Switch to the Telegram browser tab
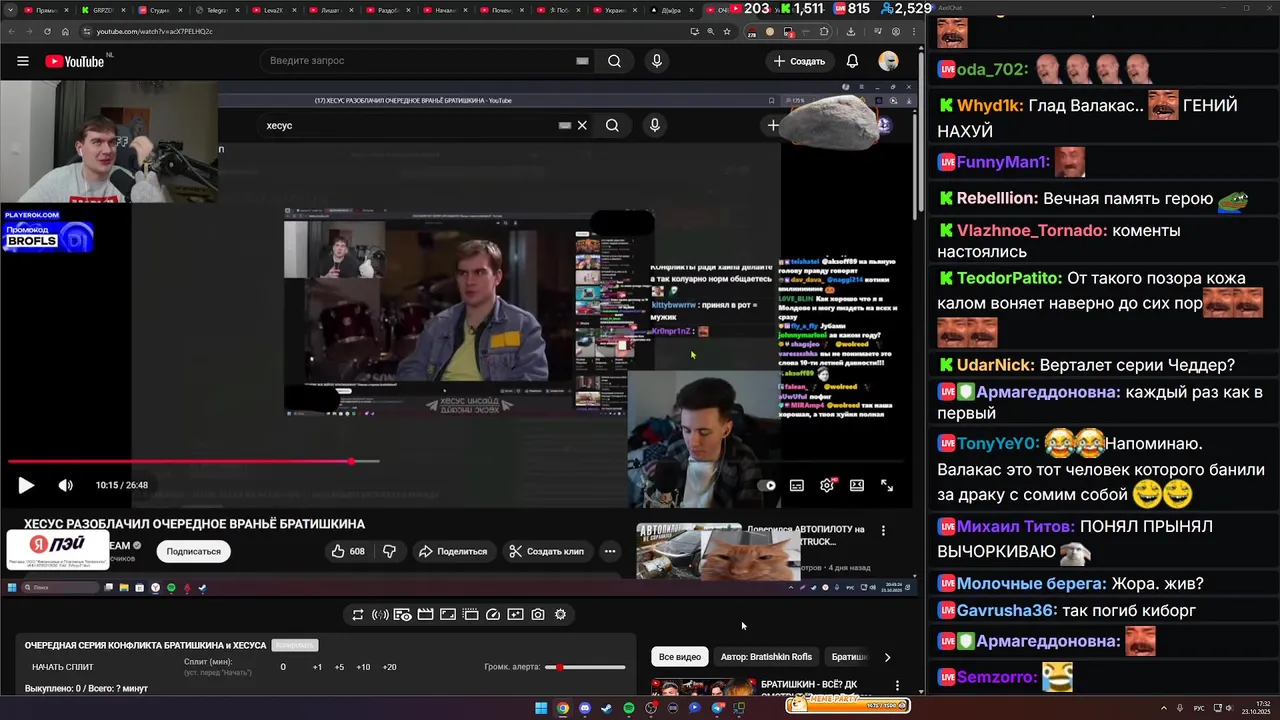 [x=216, y=10]
